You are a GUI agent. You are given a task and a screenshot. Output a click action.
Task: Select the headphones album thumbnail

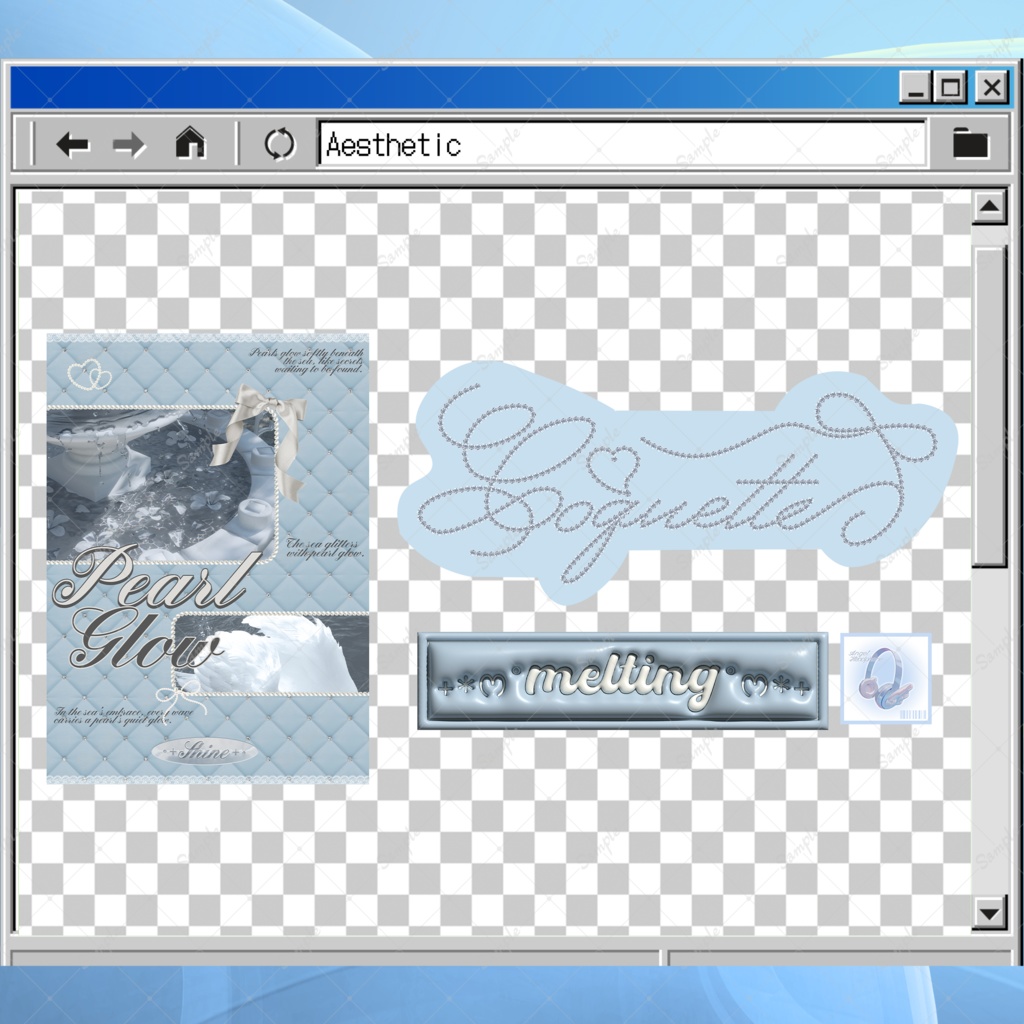[x=886, y=679]
